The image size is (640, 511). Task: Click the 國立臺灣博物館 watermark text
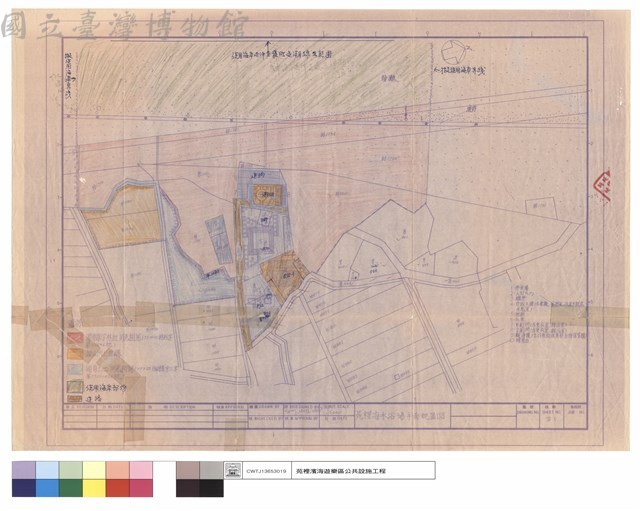(124, 25)
